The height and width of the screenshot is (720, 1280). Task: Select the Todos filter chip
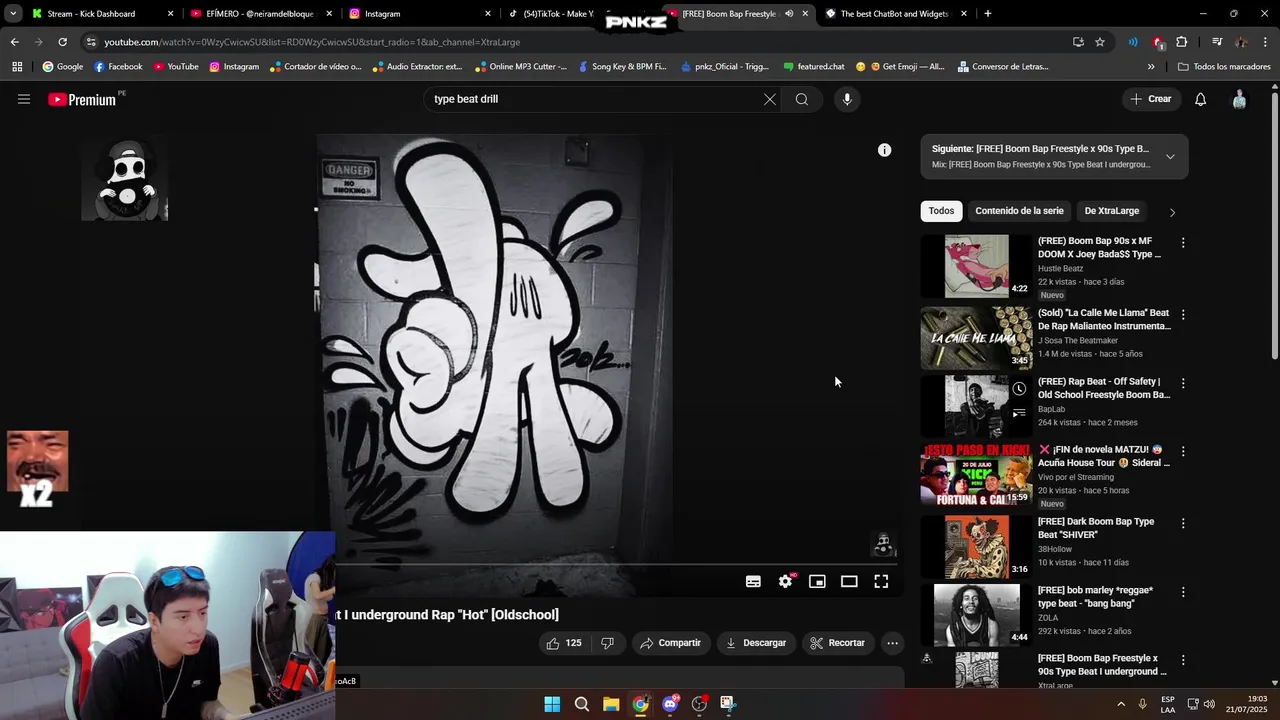[x=941, y=211]
